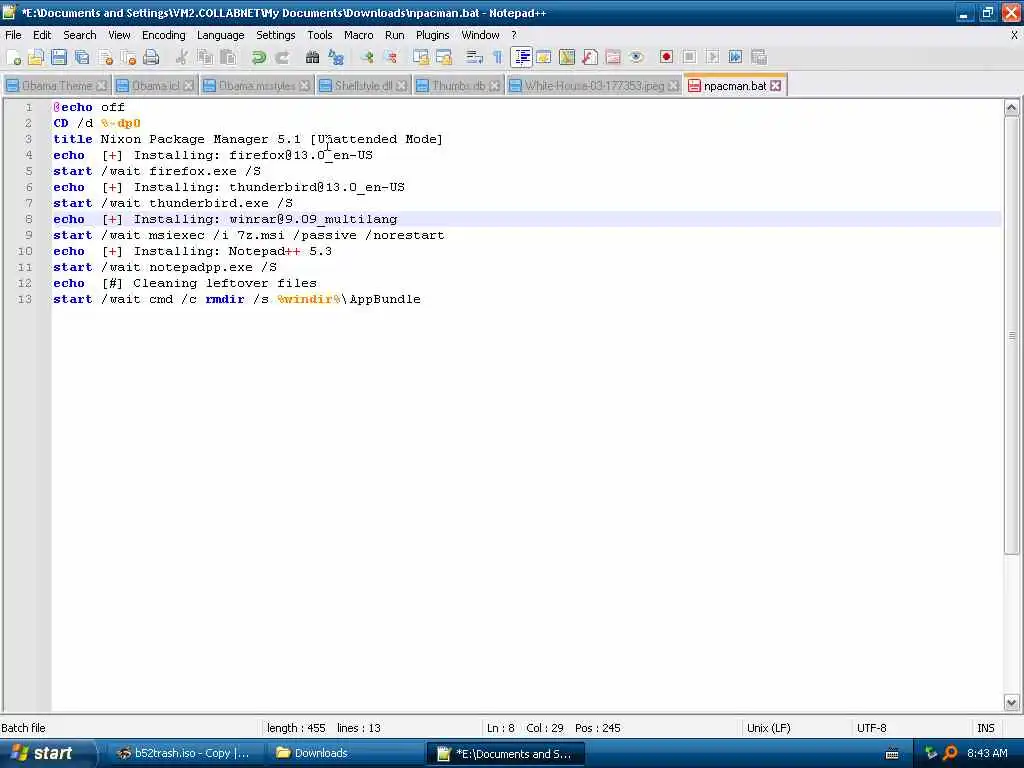Viewport: 1024px width, 768px height.
Task: Switch to the Thumbs.db tab
Action: click(x=458, y=86)
